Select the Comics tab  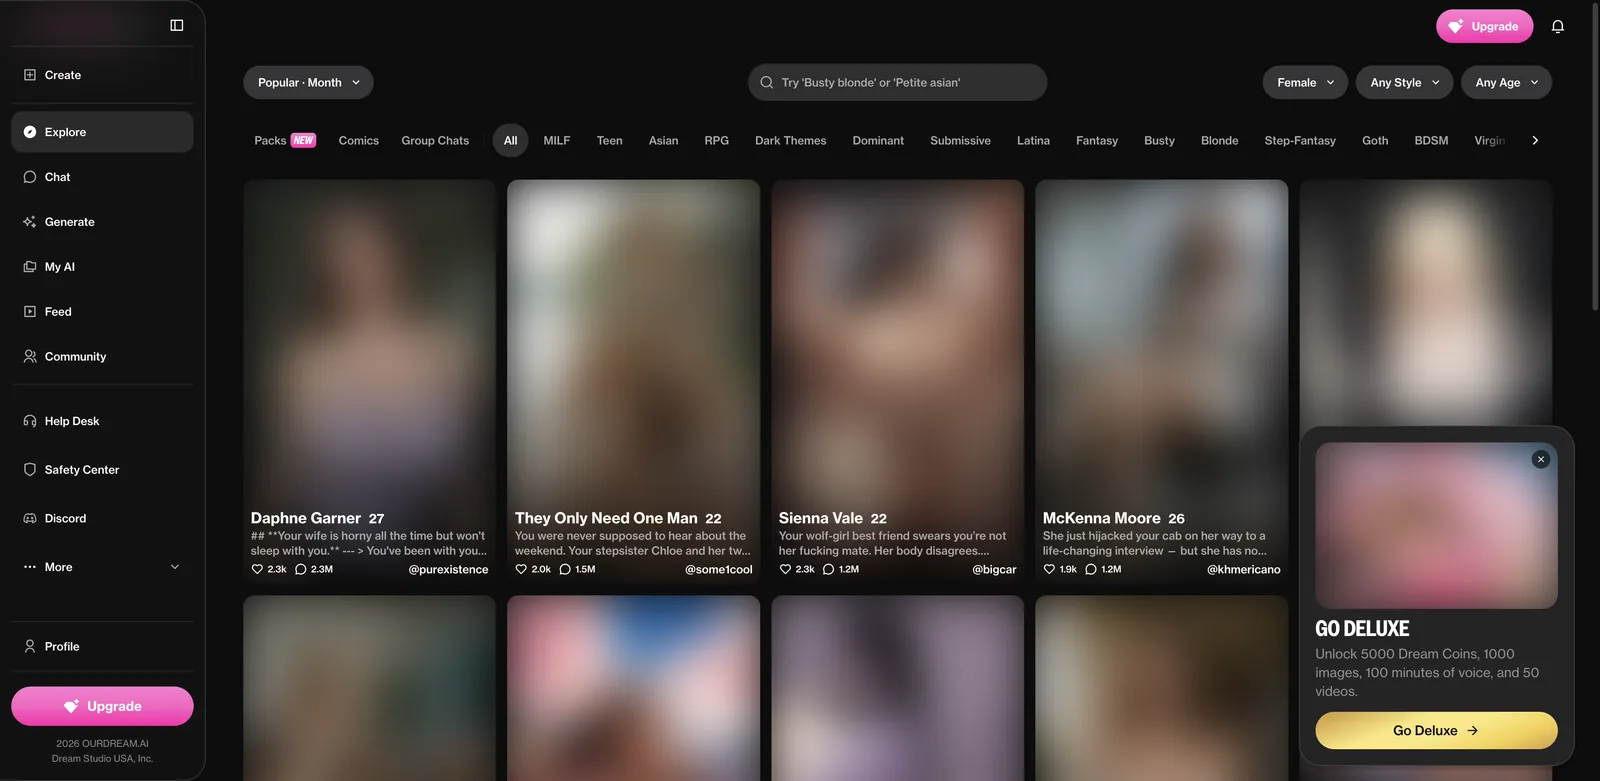[x=359, y=141]
